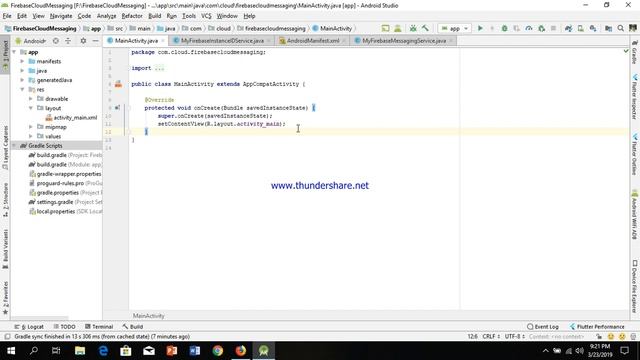Image resolution: width=640 pixels, height=360 pixels.
Task: Start debugging with the Debug bug icon
Action: (504, 29)
